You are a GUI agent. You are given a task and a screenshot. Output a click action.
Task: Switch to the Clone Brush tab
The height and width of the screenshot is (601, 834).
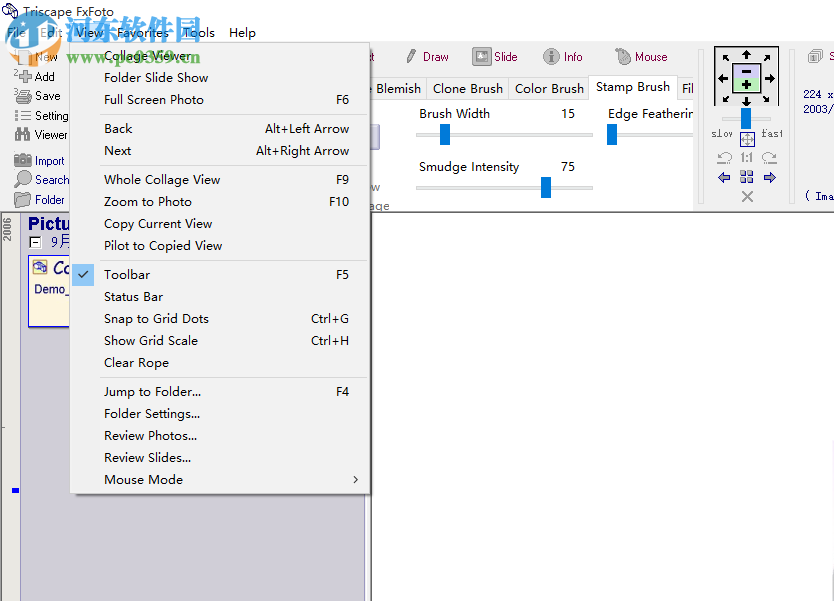point(468,88)
